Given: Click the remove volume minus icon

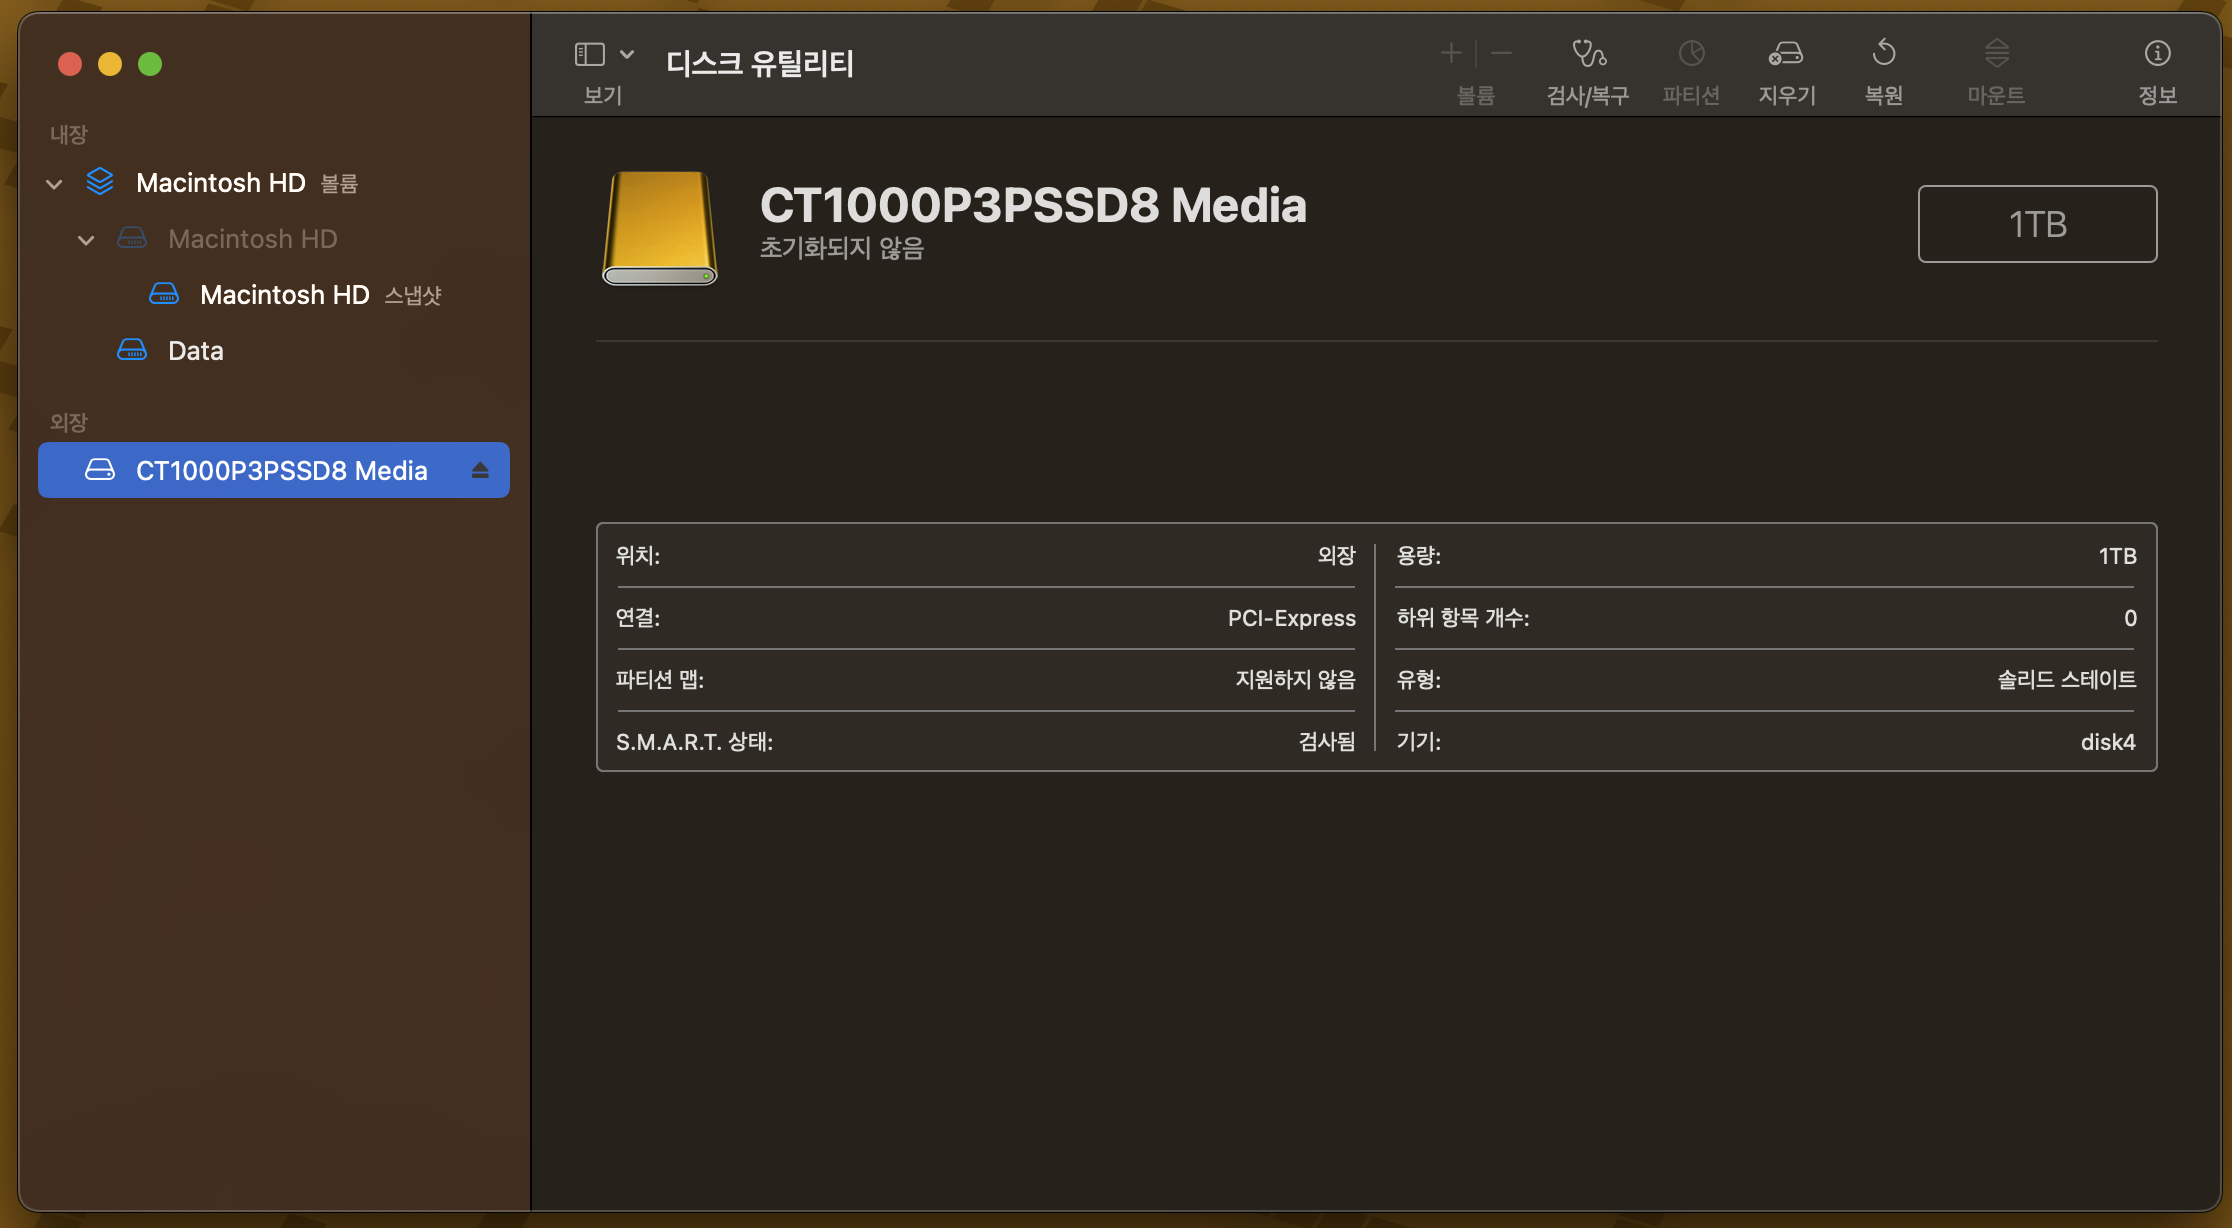Looking at the screenshot, I should click(1501, 53).
